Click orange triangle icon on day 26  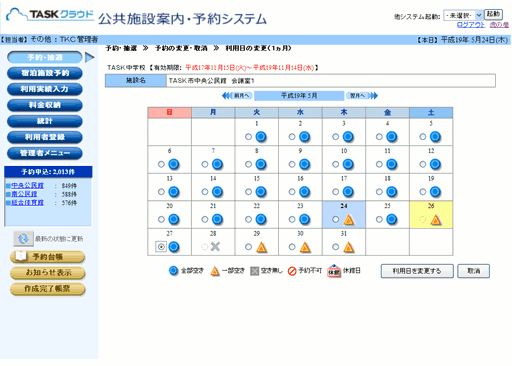[x=436, y=220]
